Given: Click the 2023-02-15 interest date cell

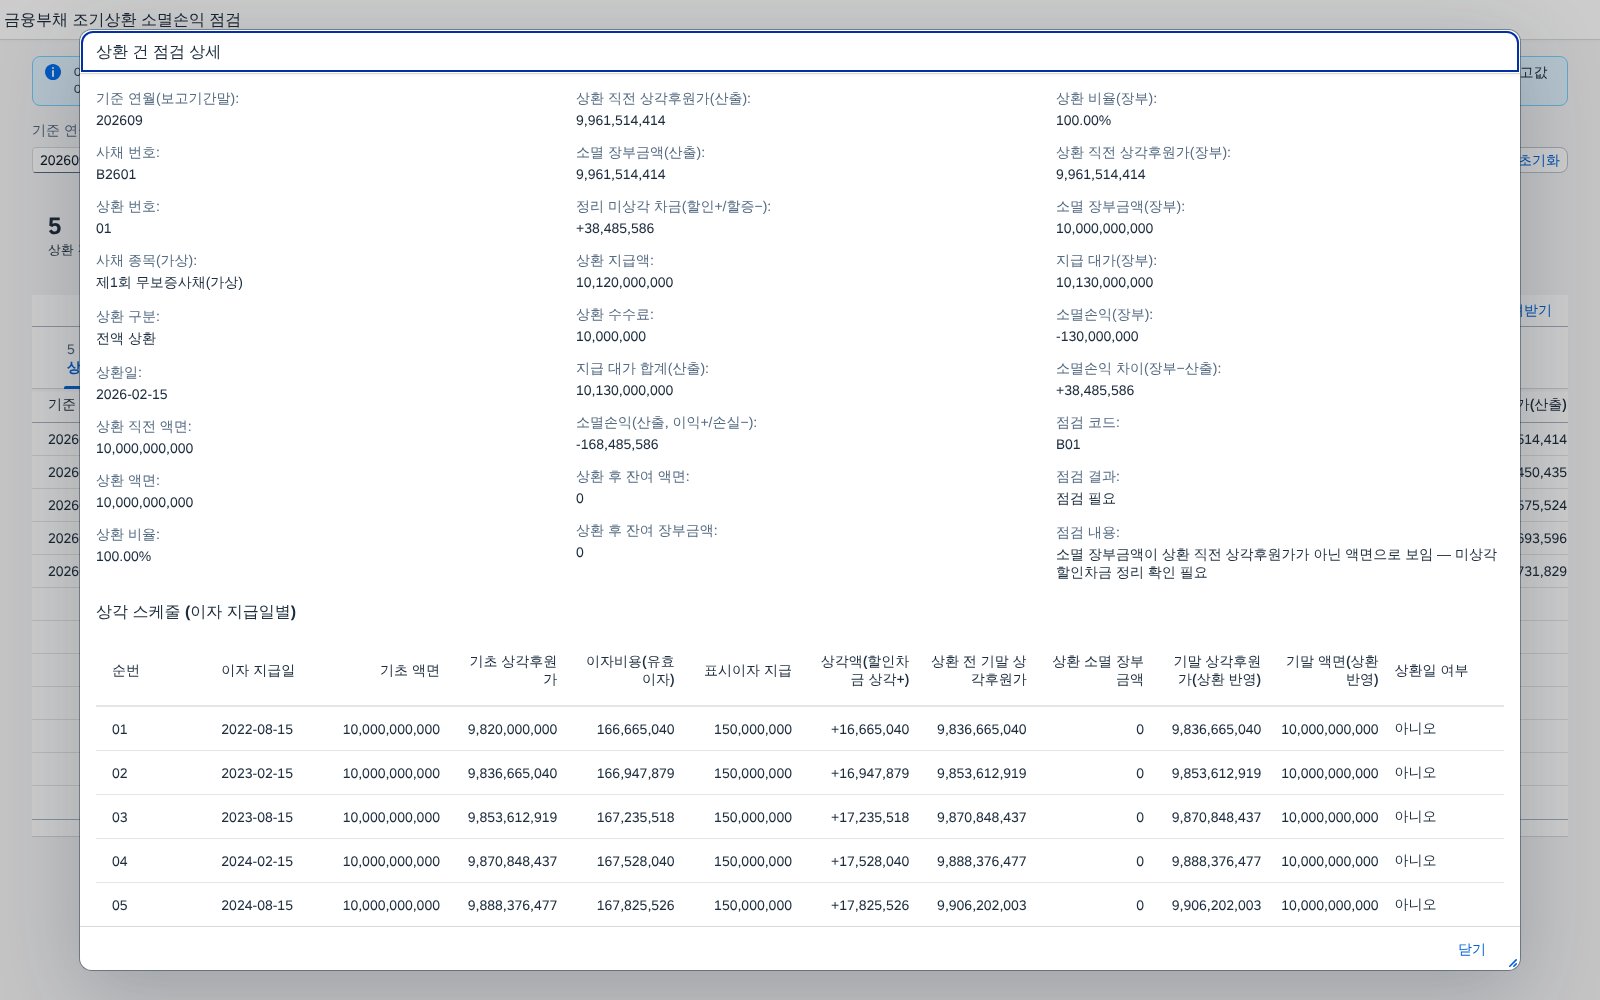Looking at the screenshot, I should click(257, 773).
